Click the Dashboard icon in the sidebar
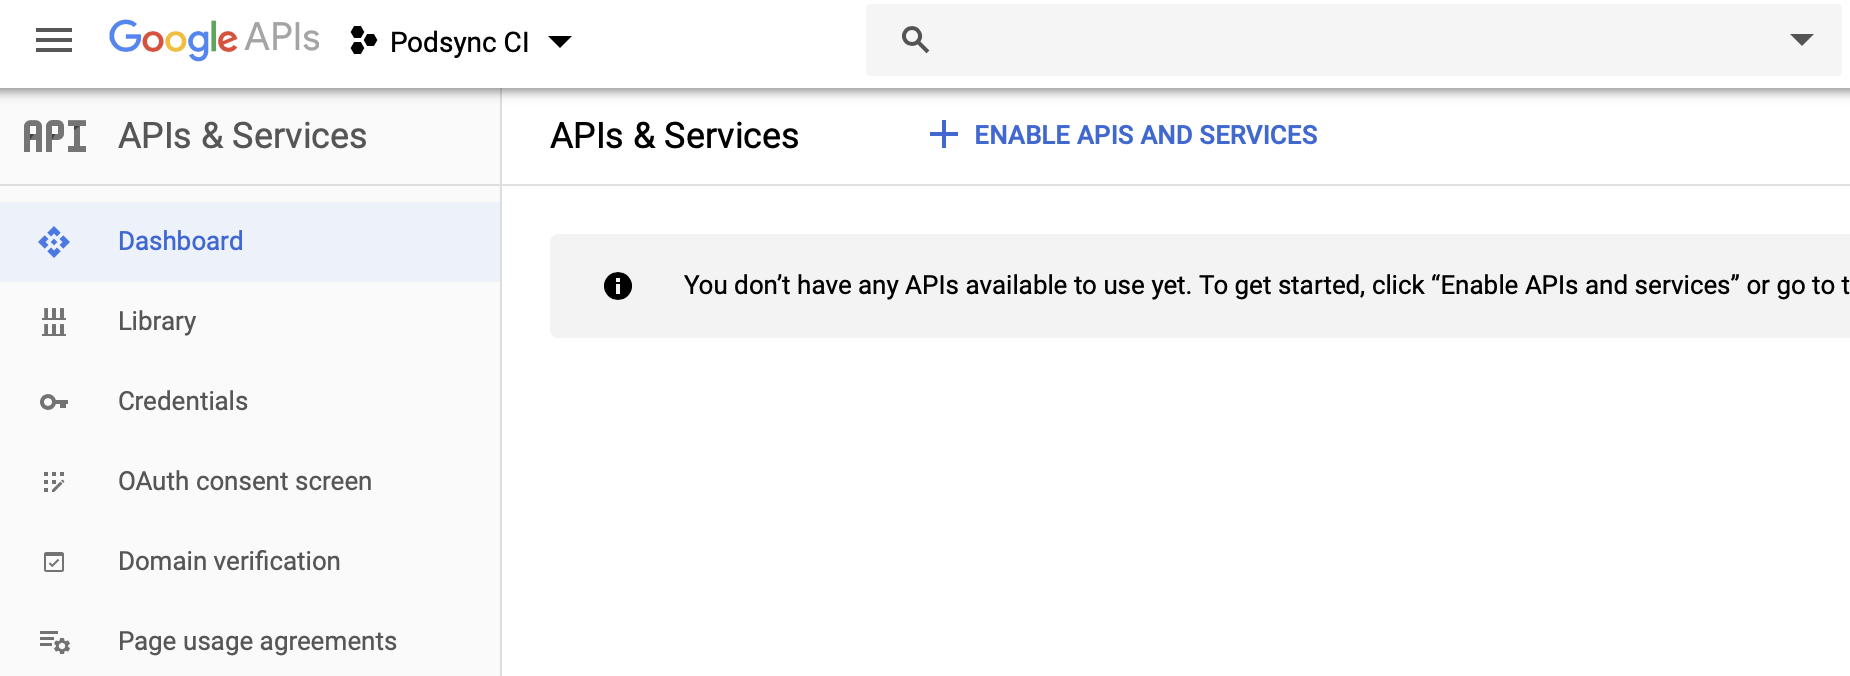 (x=54, y=242)
